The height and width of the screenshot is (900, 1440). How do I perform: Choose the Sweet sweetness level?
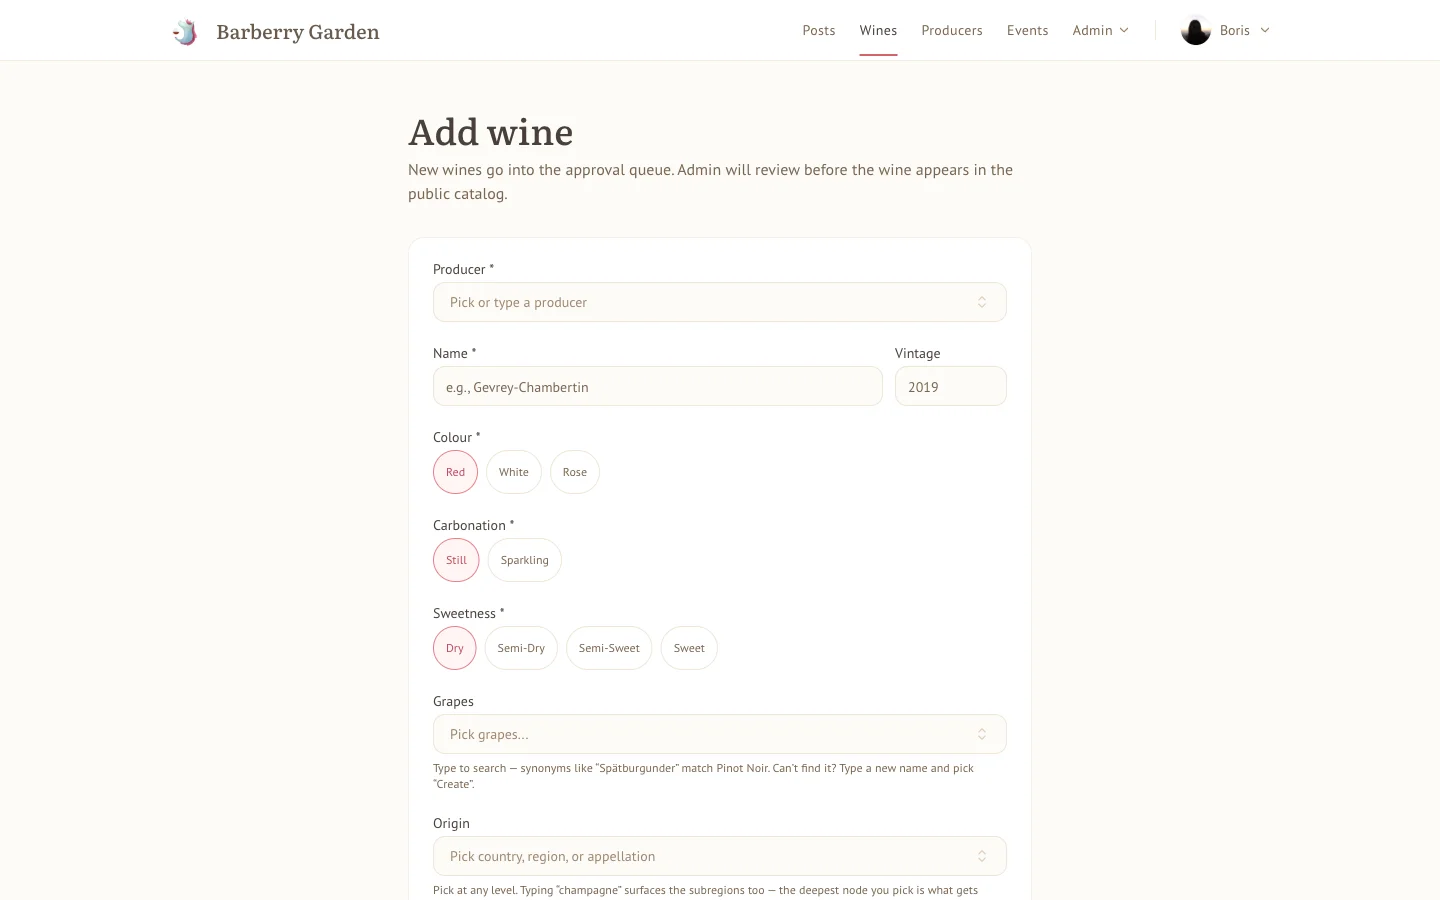pos(688,647)
